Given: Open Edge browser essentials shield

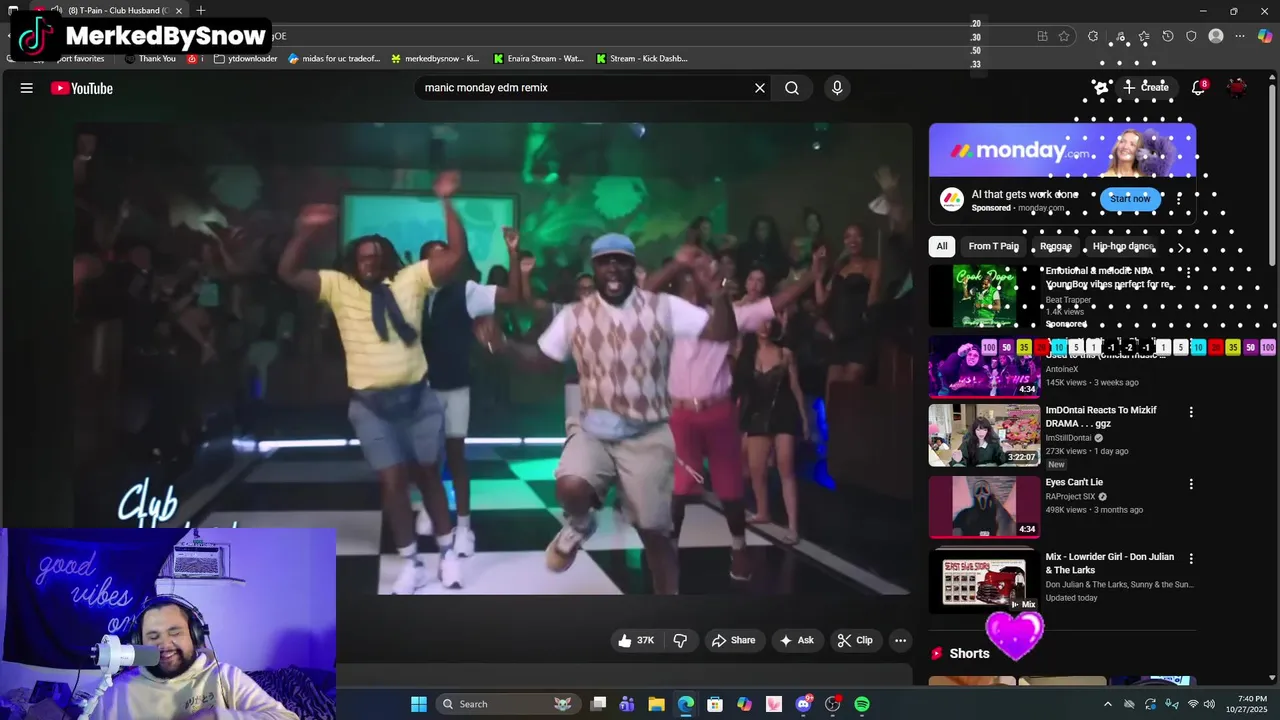Looking at the screenshot, I should click(1191, 36).
